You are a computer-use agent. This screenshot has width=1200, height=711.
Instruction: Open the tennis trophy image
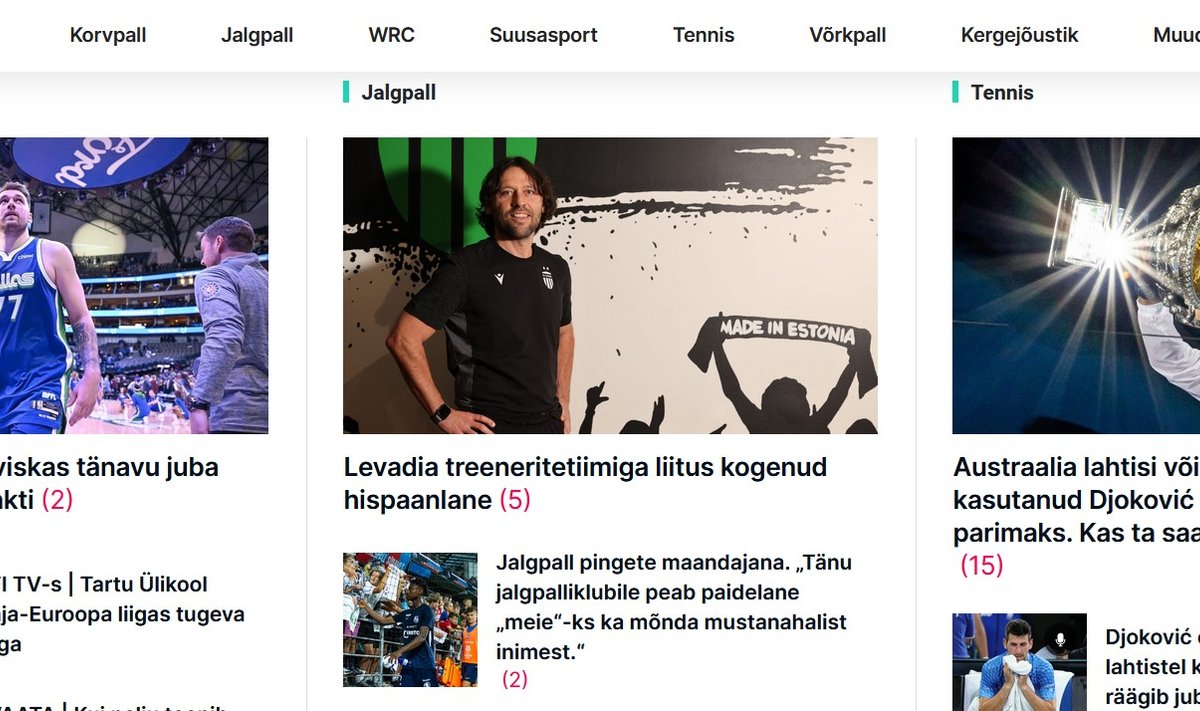click(1076, 285)
